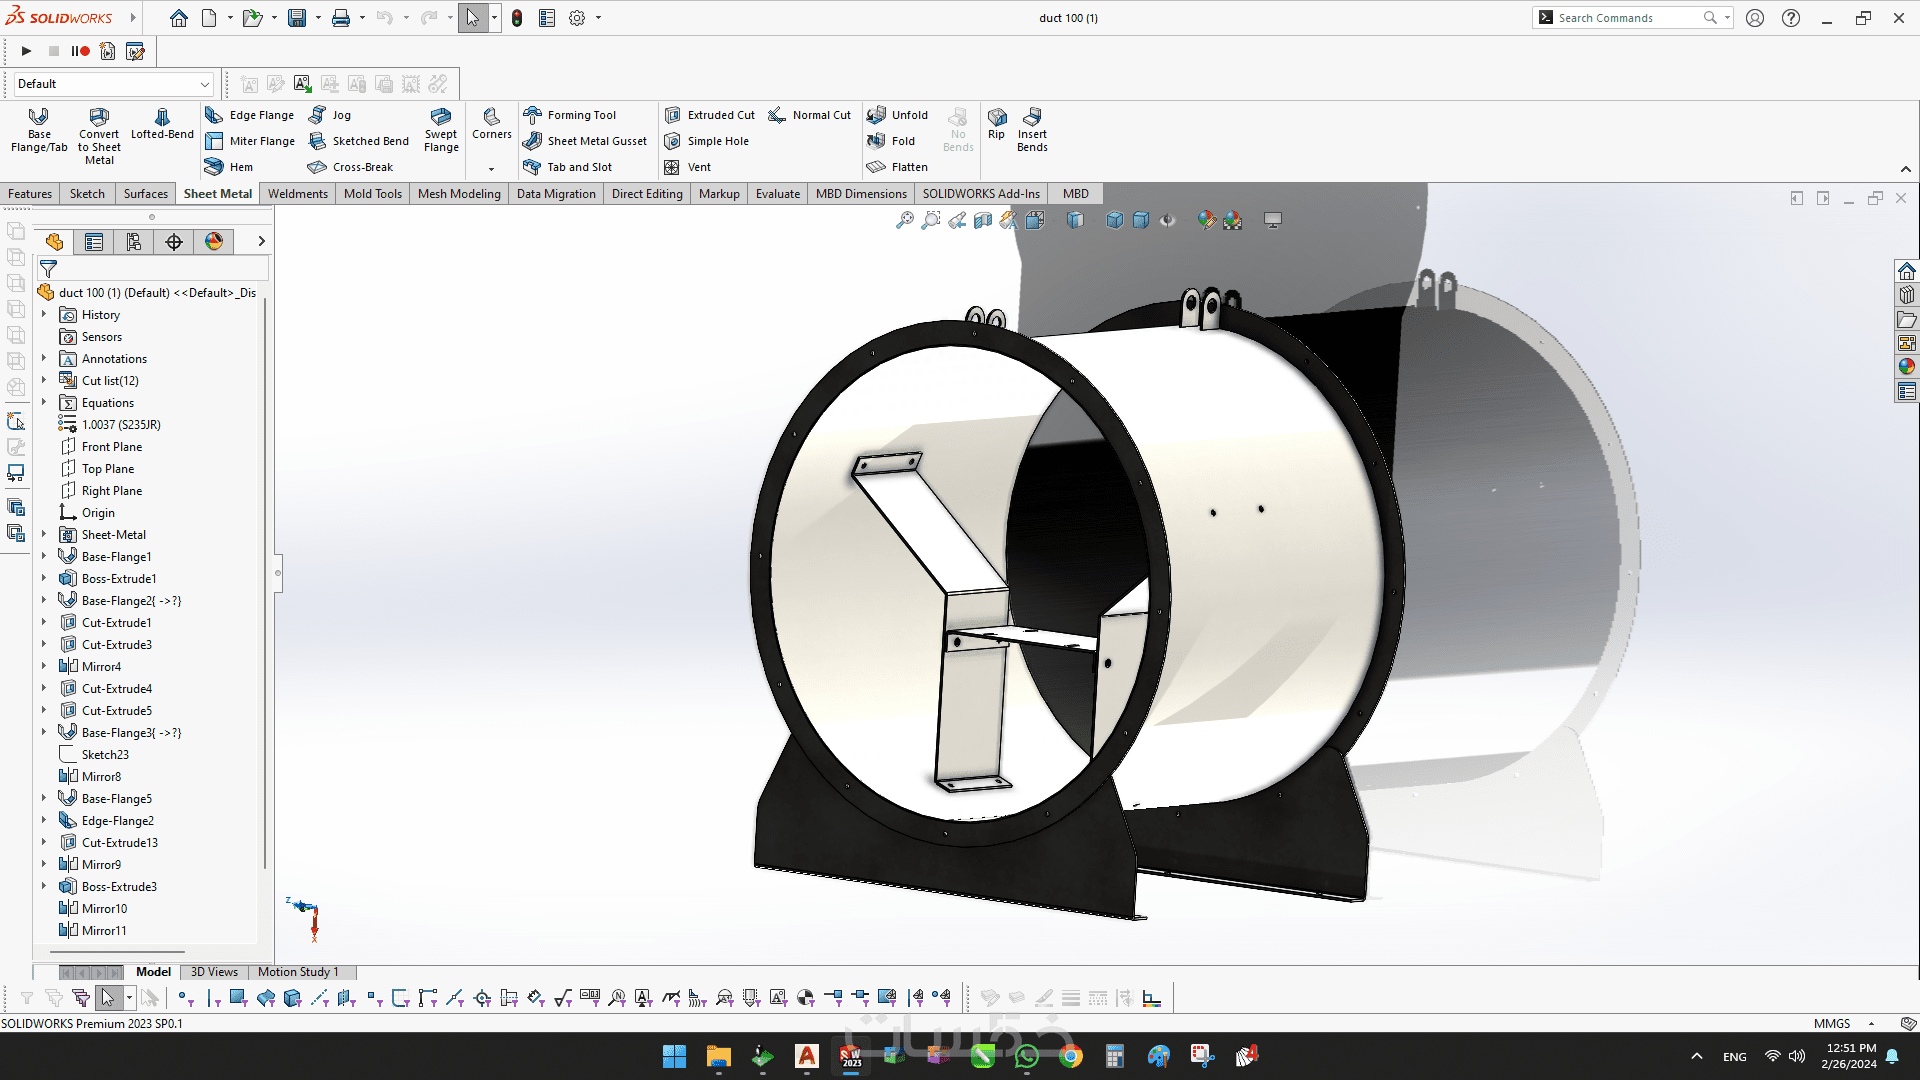
Task: Open Chrome from the taskbar
Action: (x=1071, y=1056)
